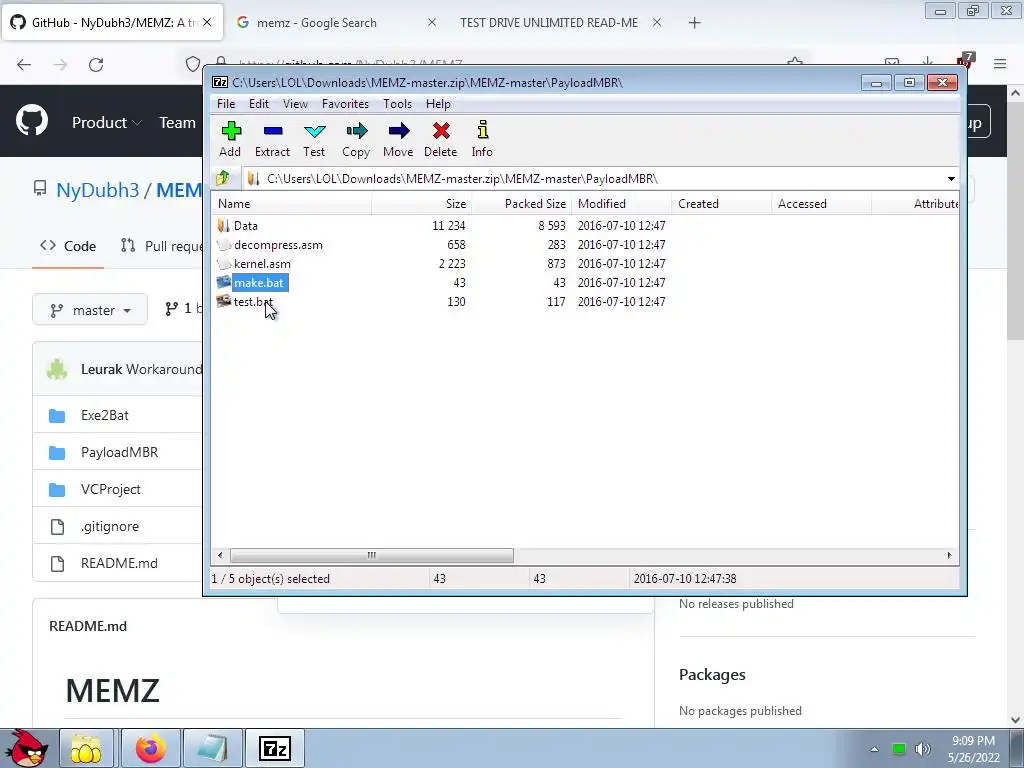
Task: Click the horizontal scrollbar left arrow
Action: 220,556
